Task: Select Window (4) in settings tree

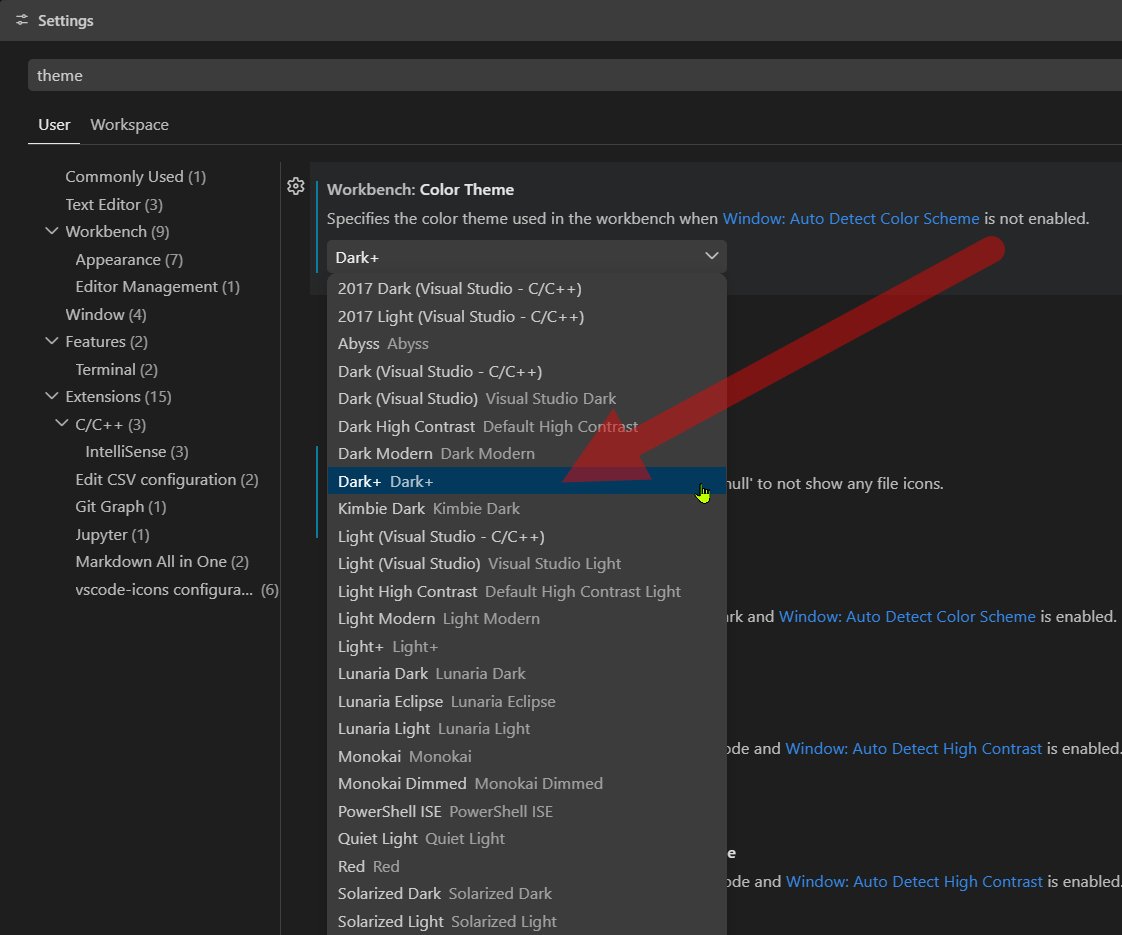Action: [x=106, y=315]
